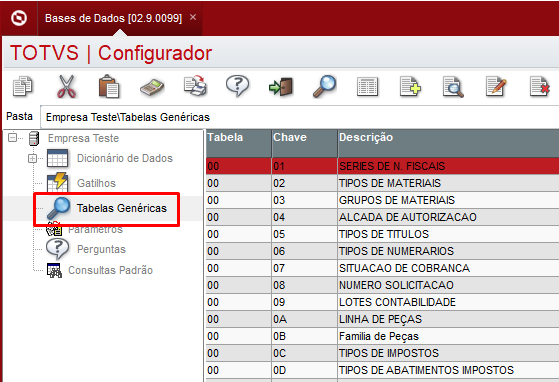
Task: Click the view record document icon
Action: tap(453, 87)
